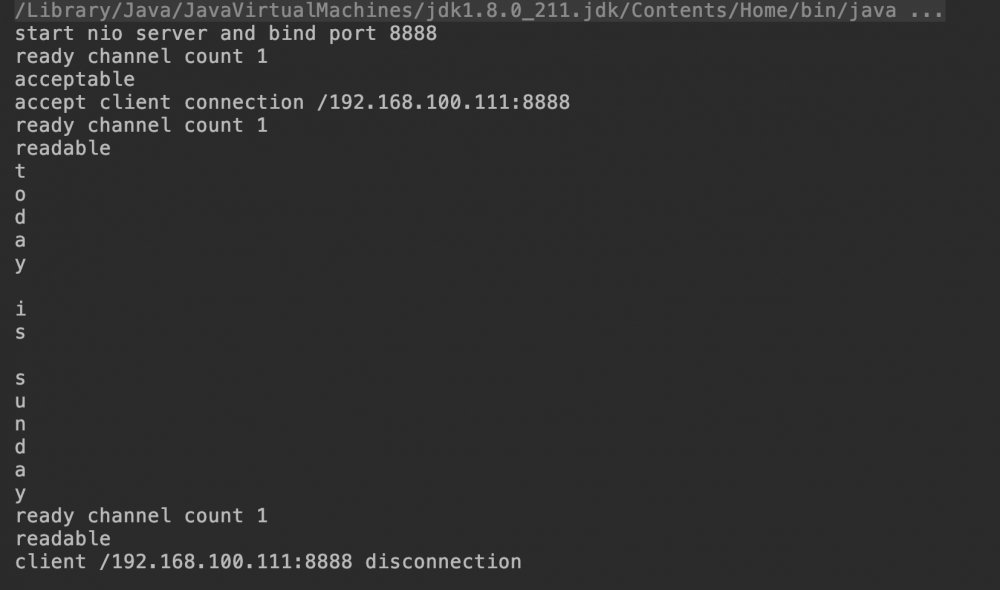Image resolution: width=1000 pixels, height=590 pixels.
Task: Click the last 'readable' output line
Action: click(62, 540)
